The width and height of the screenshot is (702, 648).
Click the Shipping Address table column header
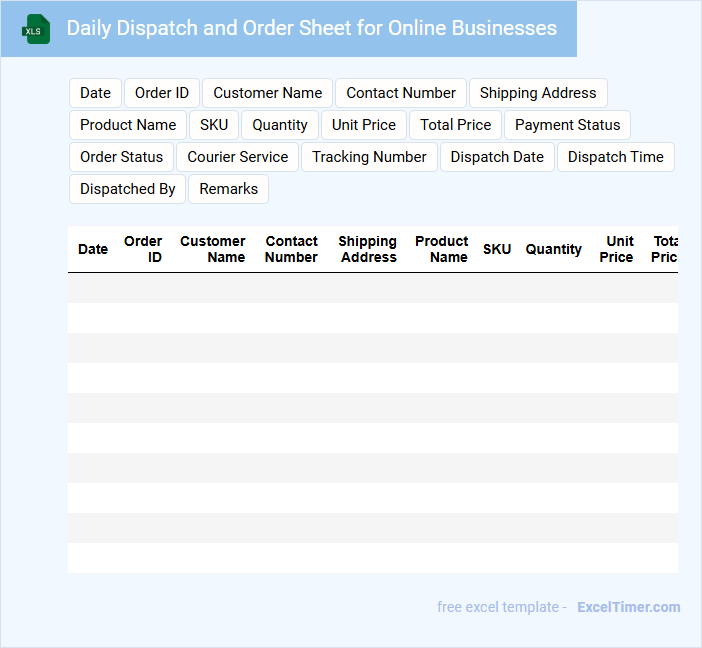pos(368,249)
